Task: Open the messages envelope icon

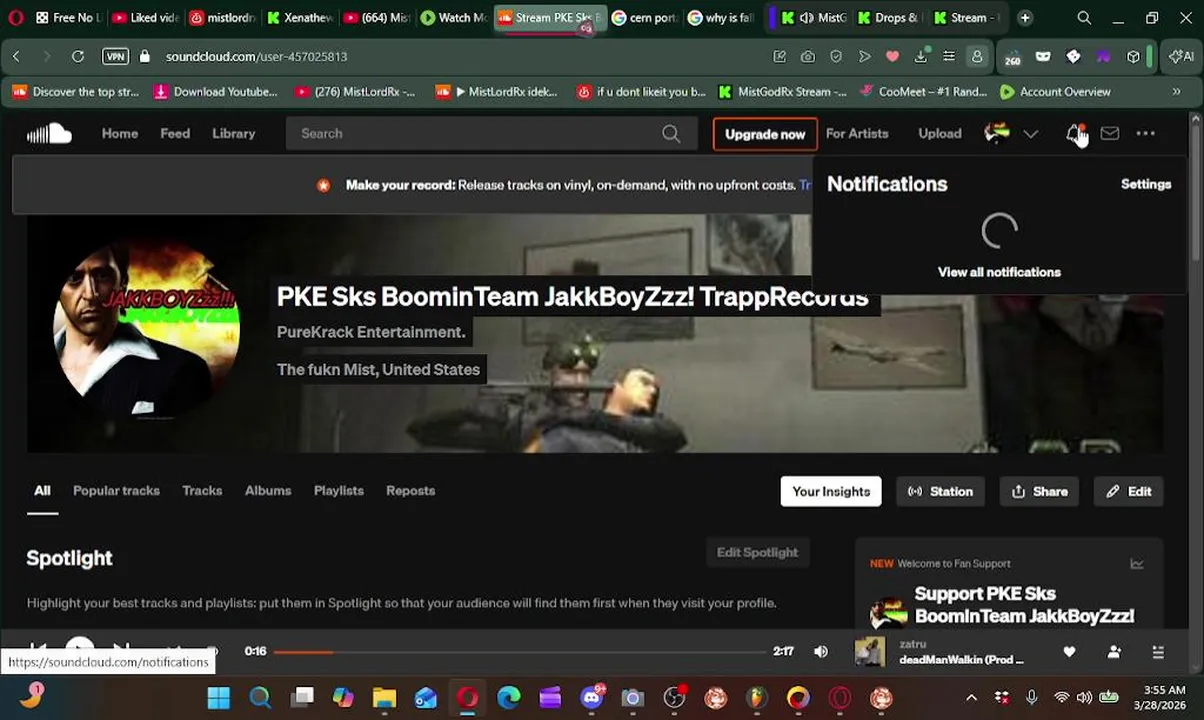Action: pos(1110,133)
